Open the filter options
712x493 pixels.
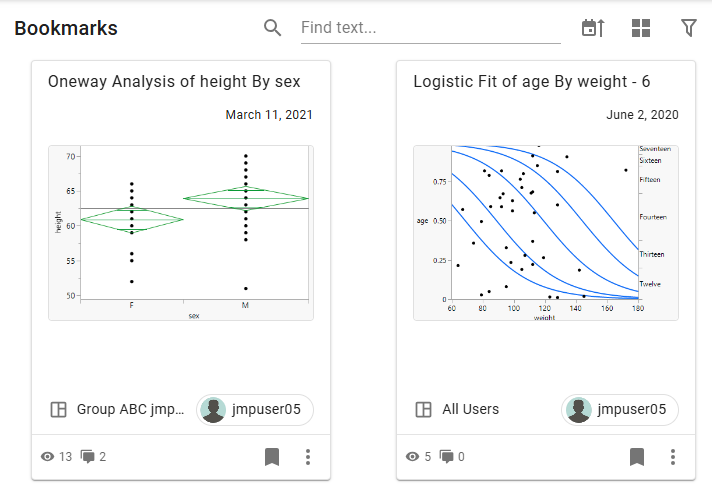pyautogui.click(x=689, y=28)
